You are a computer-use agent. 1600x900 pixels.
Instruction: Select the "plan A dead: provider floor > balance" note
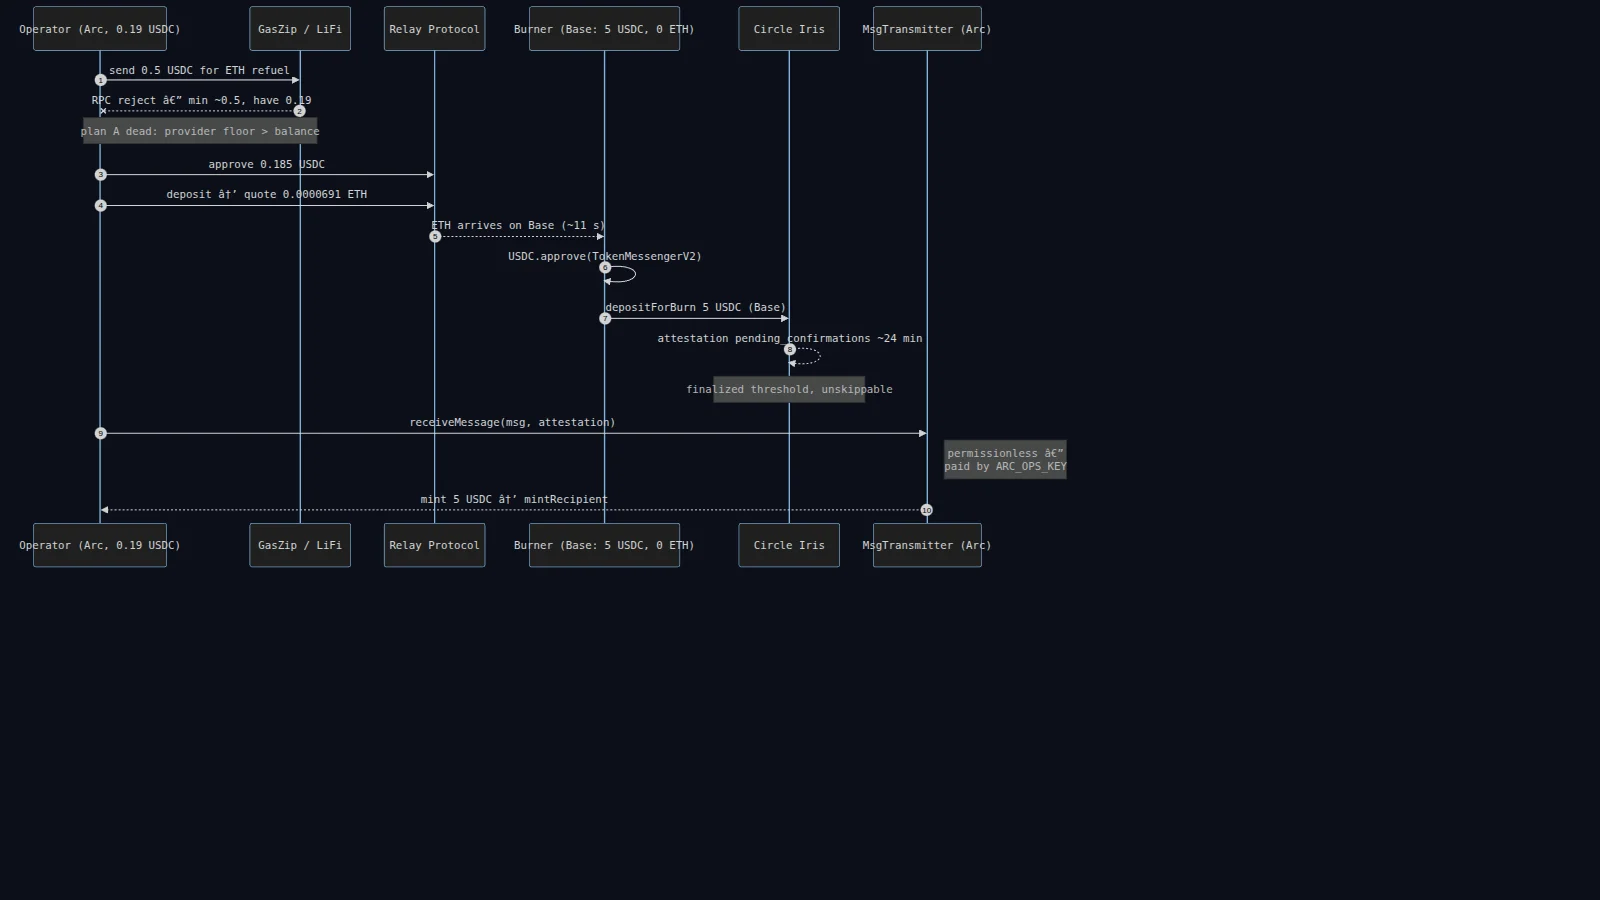pos(200,131)
